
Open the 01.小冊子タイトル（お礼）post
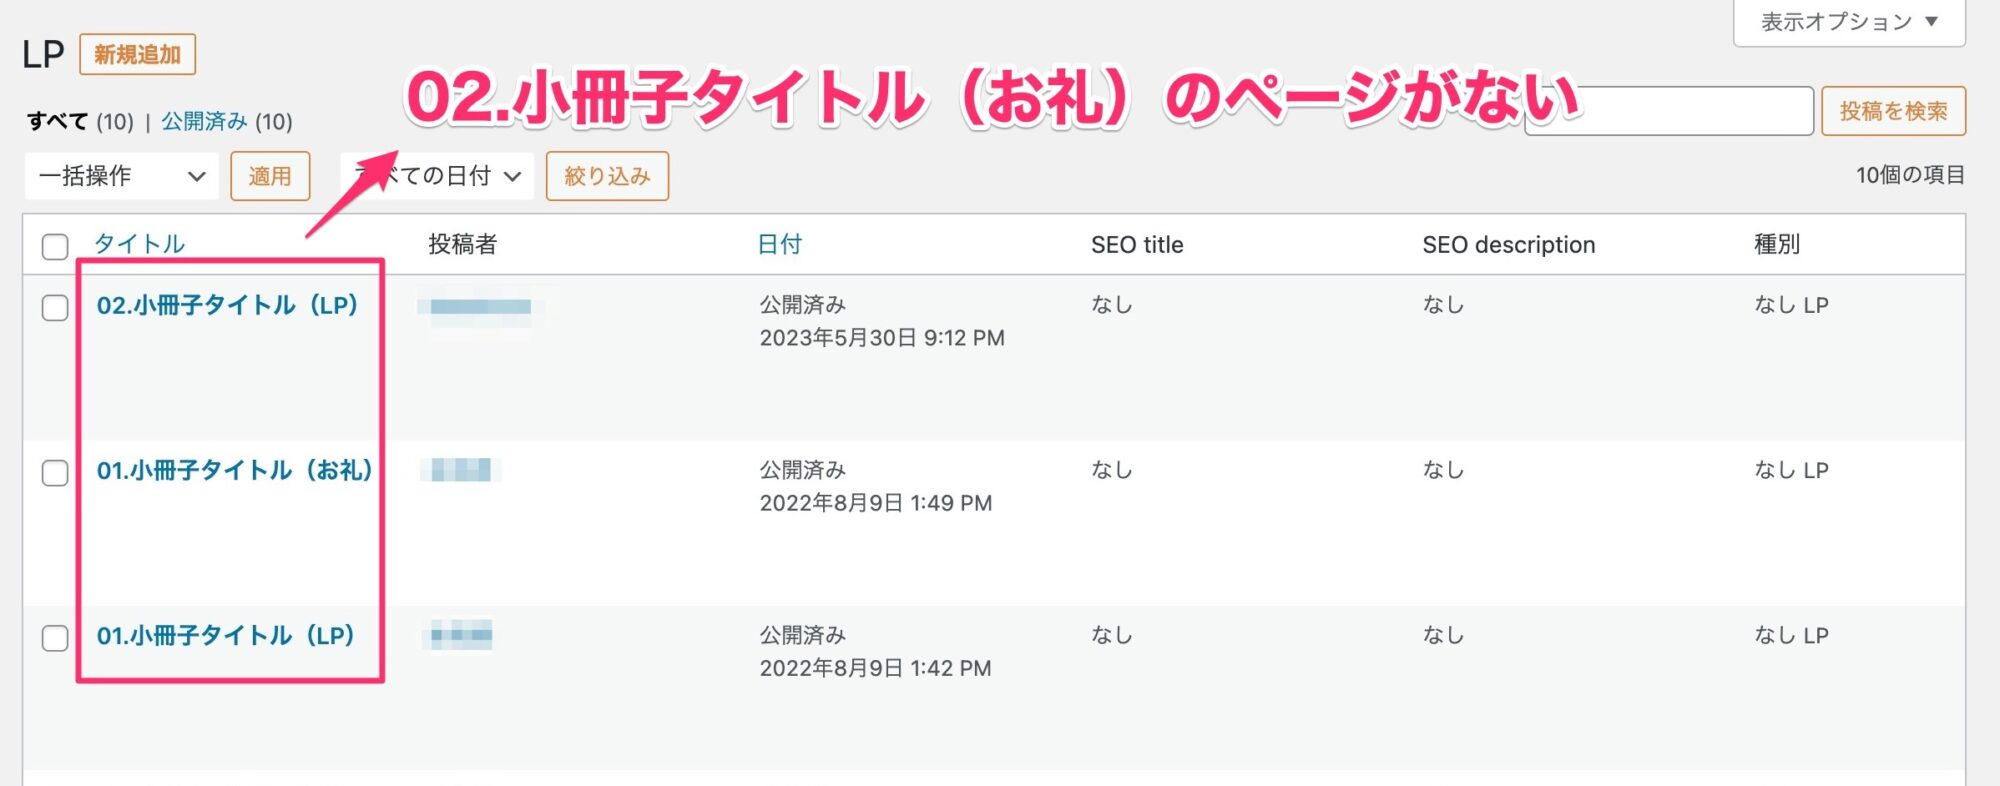(234, 470)
